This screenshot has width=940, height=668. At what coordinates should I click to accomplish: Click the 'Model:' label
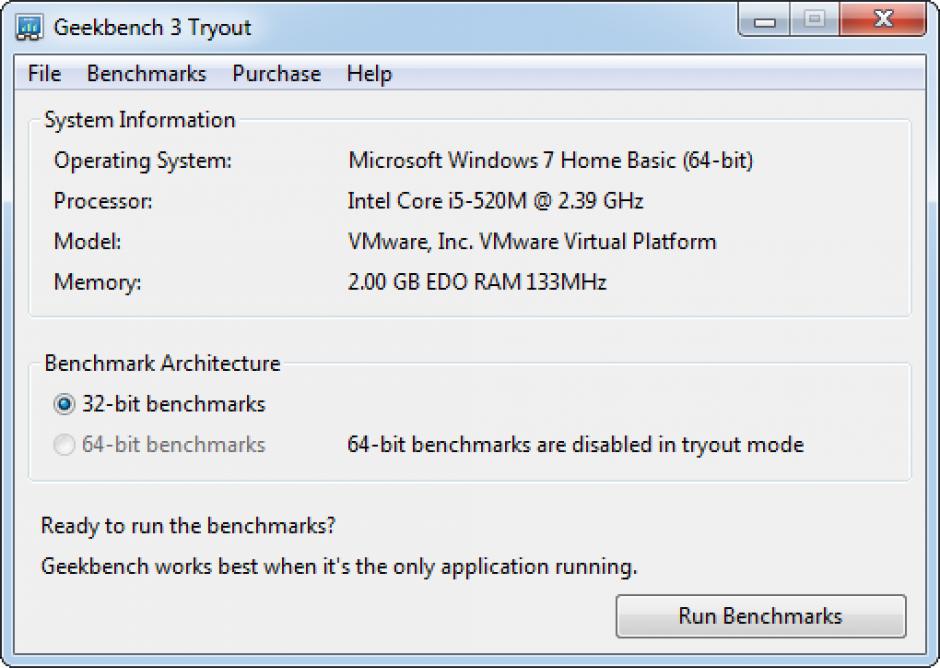[88, 242]
